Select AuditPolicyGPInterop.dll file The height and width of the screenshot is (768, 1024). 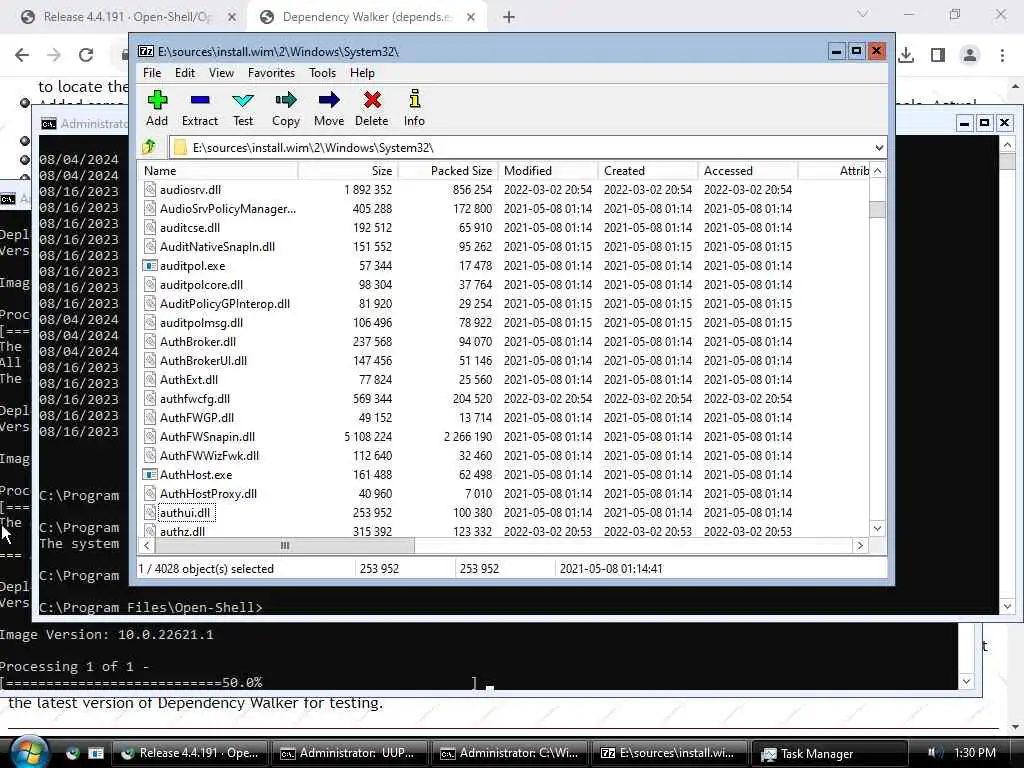coord(225,304)
